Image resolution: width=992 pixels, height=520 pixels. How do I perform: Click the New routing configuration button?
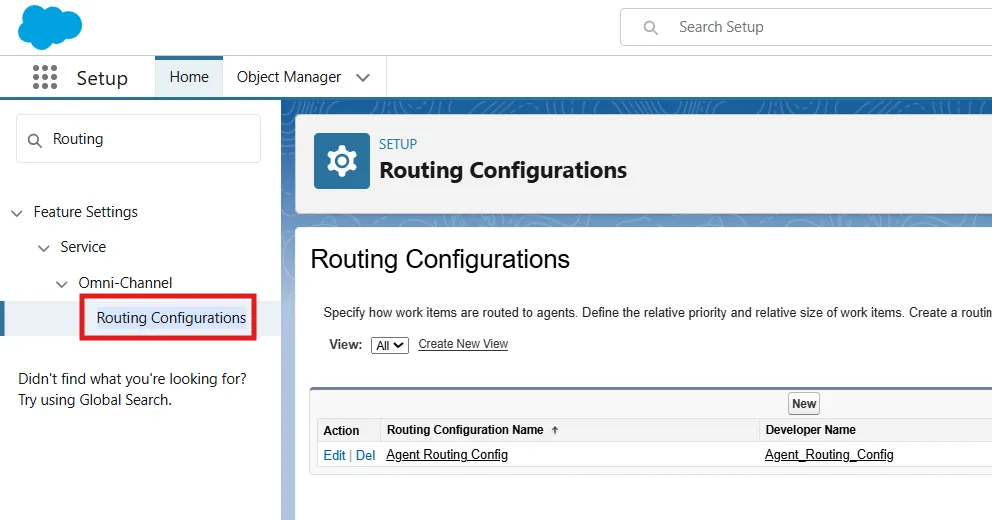(804, 404)
